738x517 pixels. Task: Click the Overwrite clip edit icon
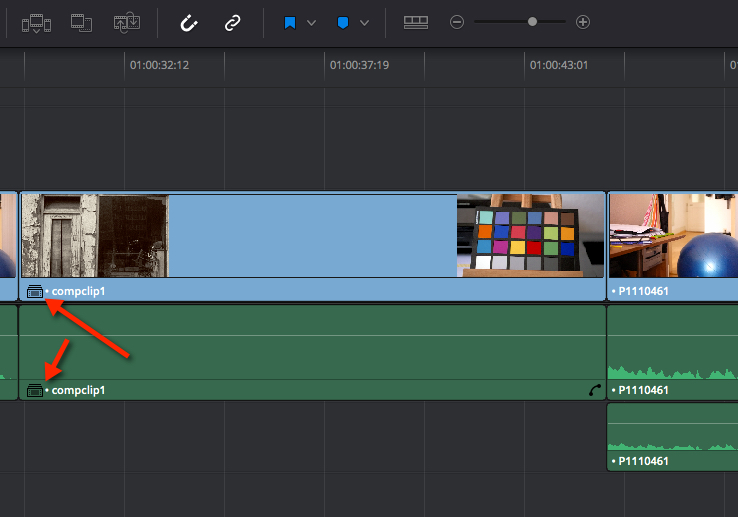click(x=81, y=22)
